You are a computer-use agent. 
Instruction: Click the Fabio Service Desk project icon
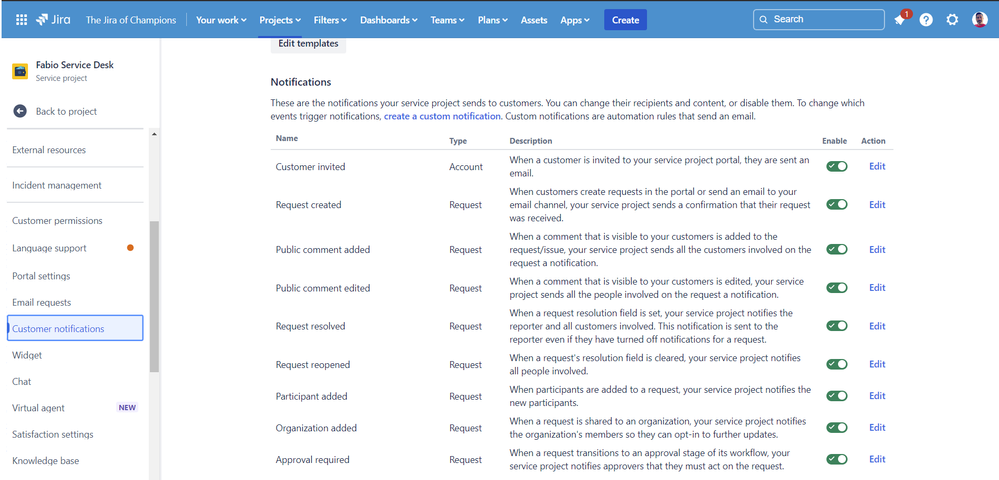tap(20, 71)
